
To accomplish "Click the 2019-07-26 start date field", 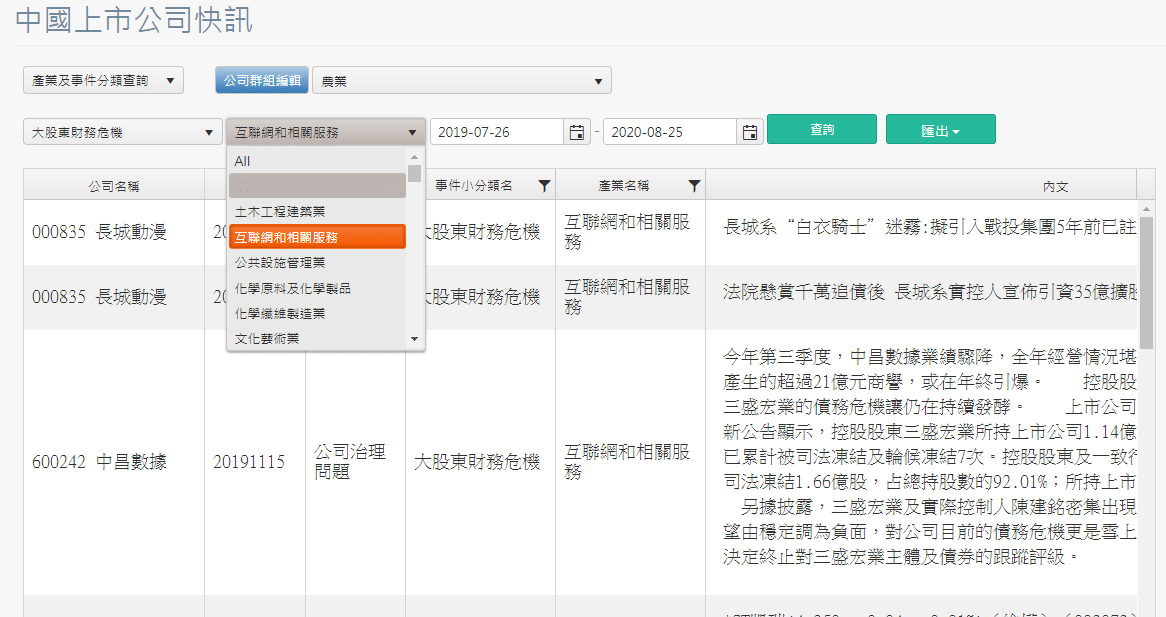I will coord(498,132).
